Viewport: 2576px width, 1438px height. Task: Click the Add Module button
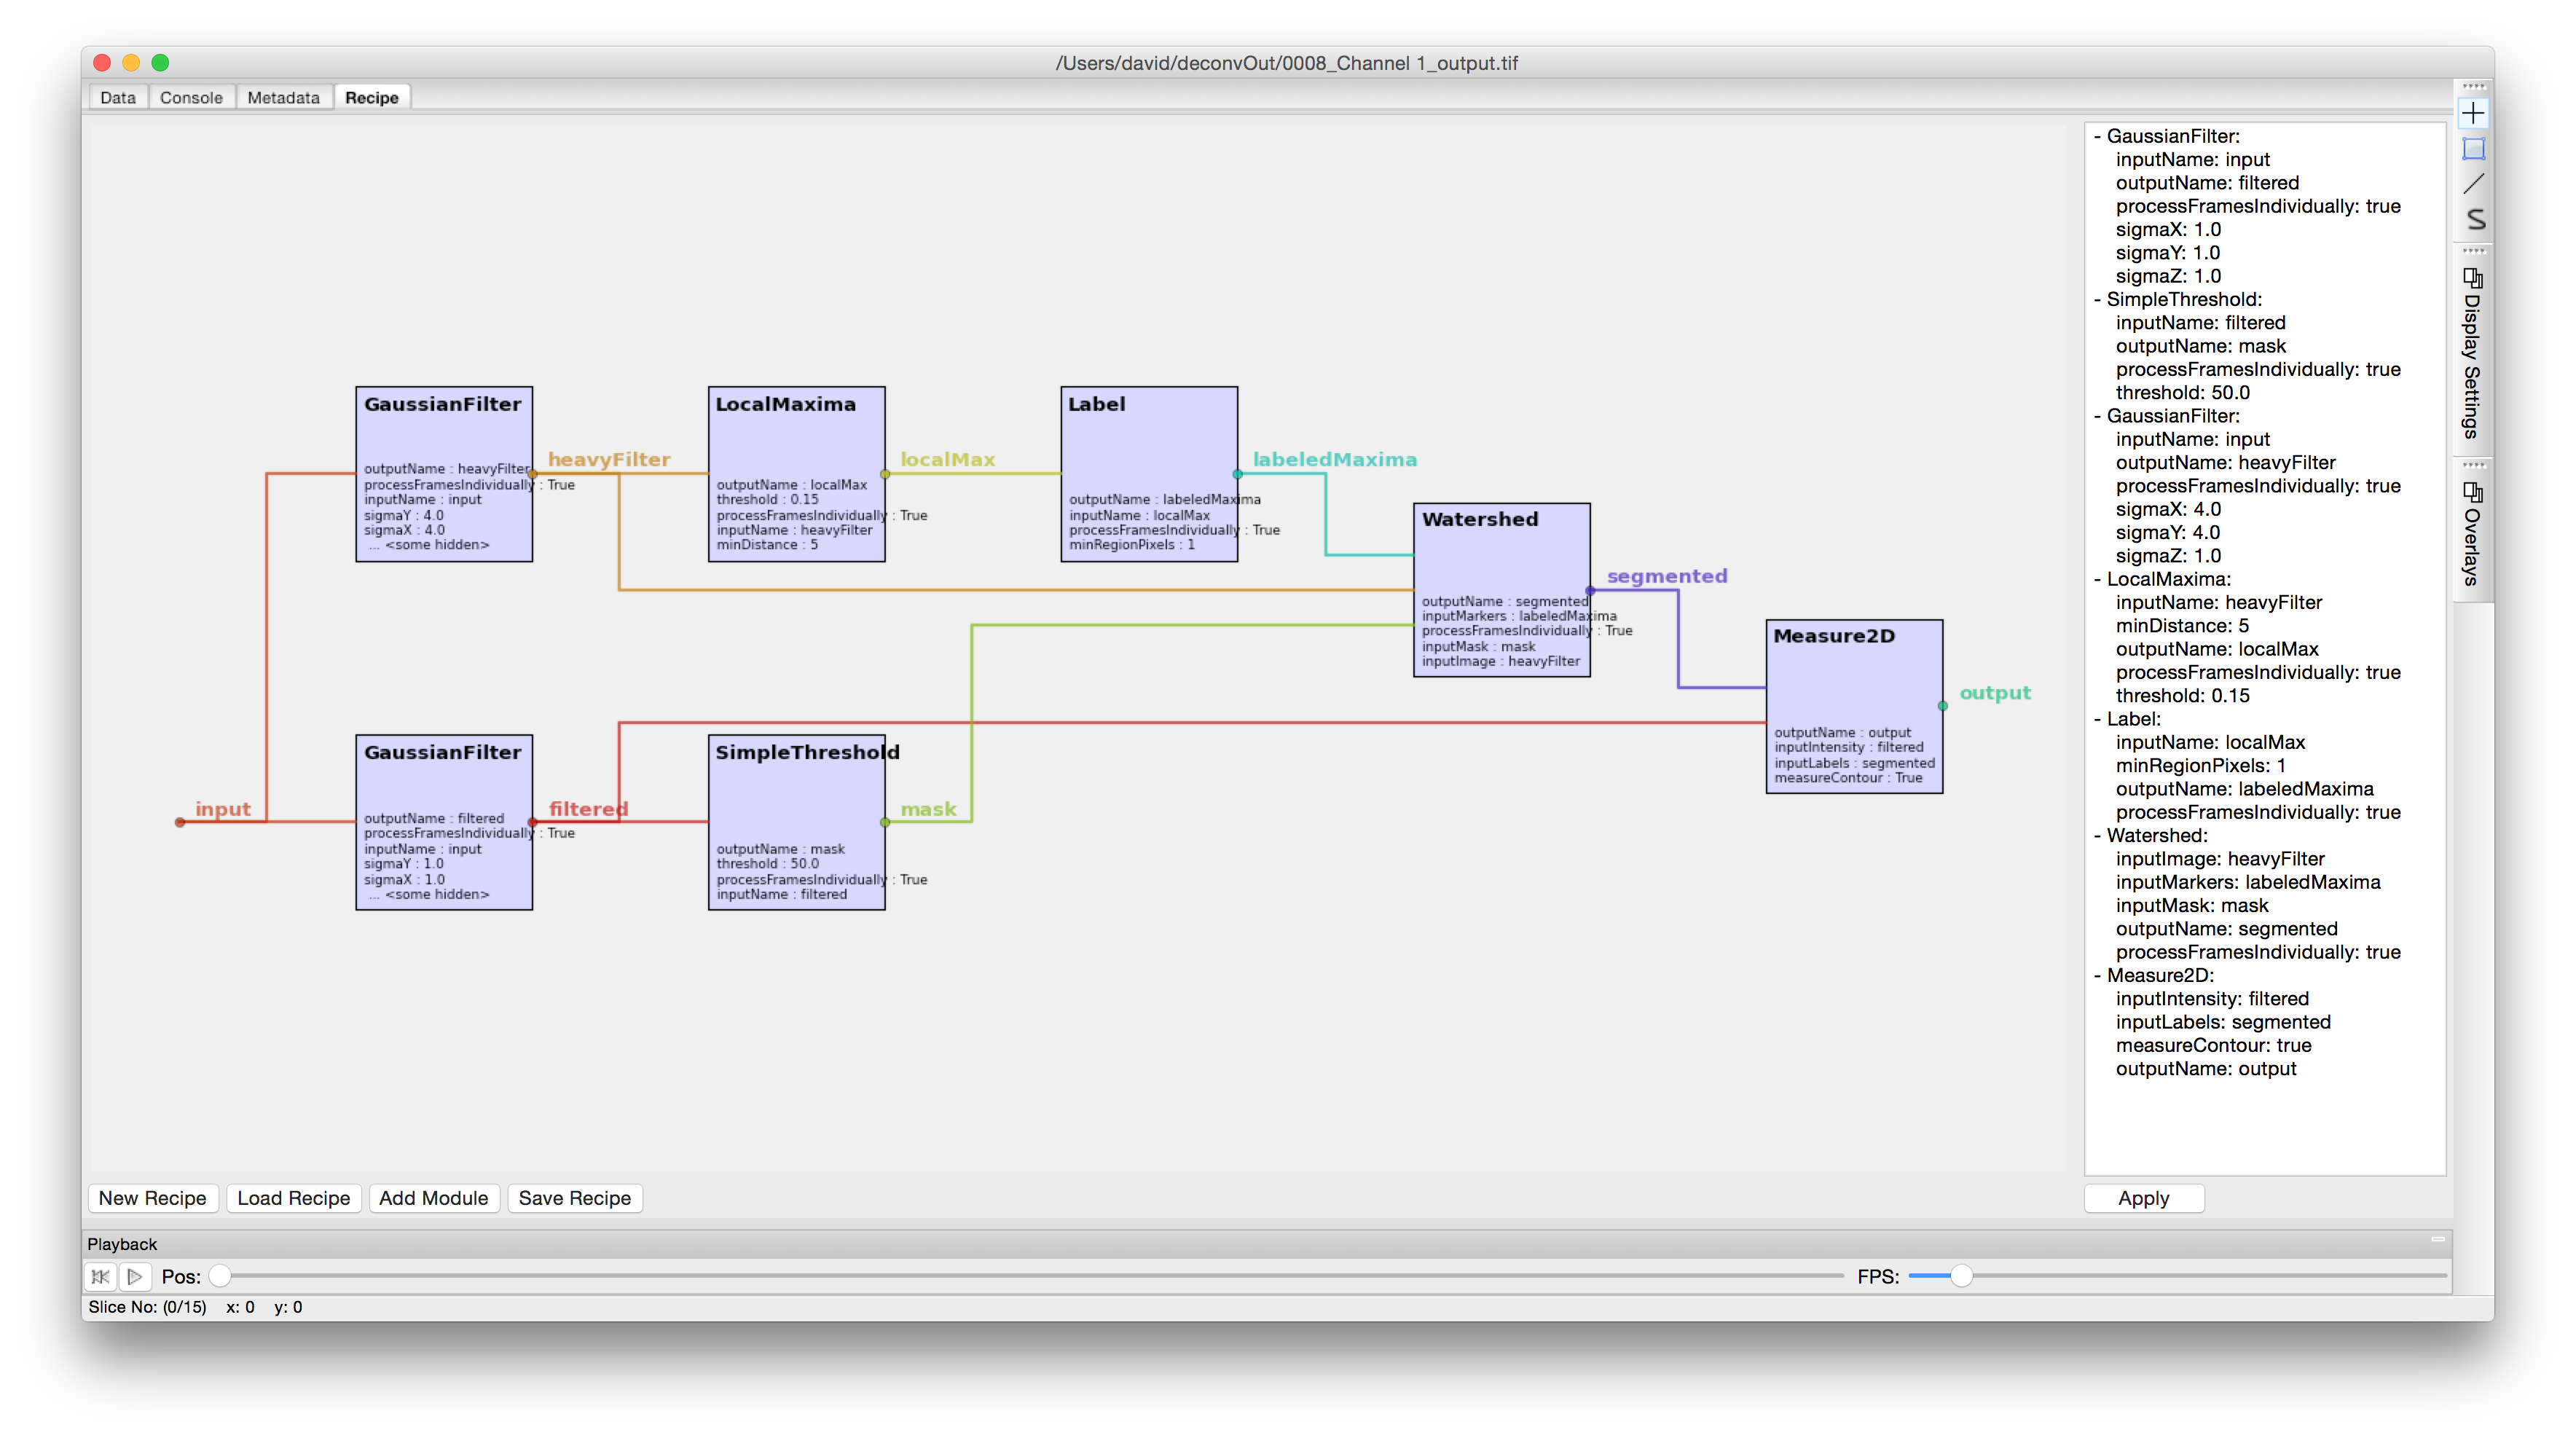(433, 1198)
